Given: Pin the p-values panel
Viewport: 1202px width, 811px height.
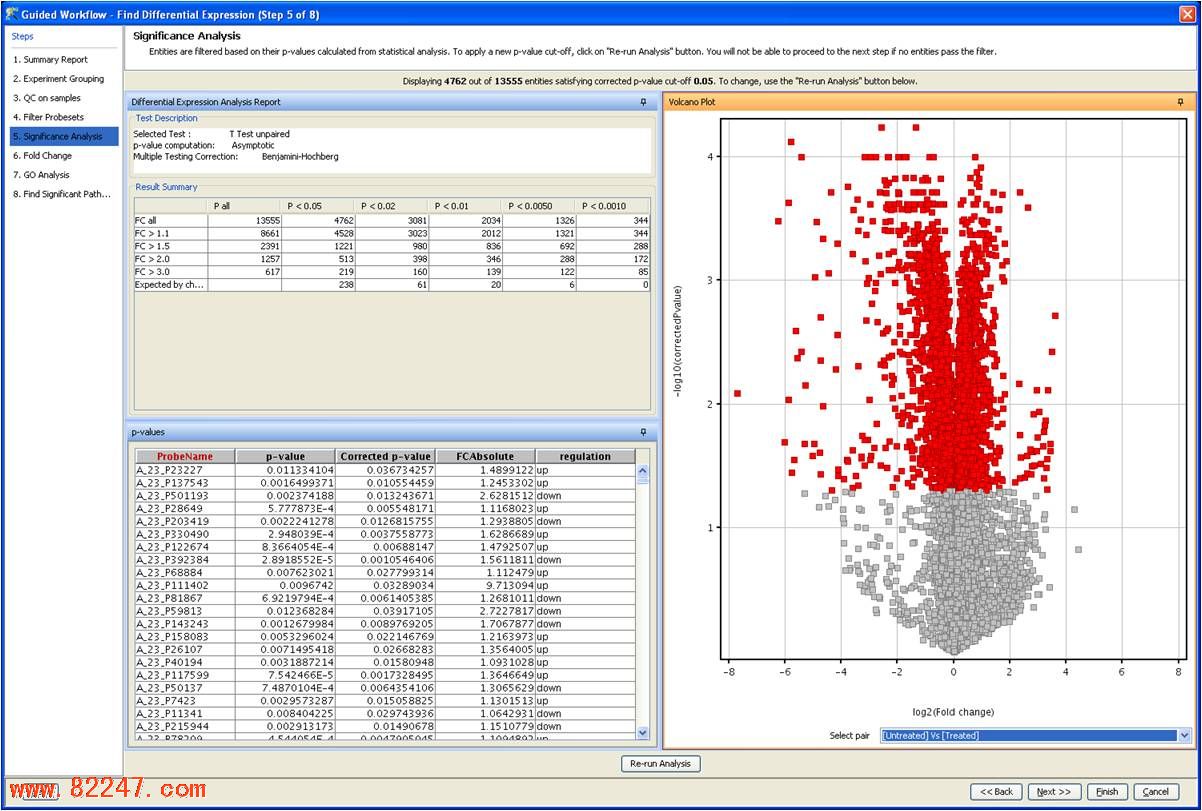Looking at the screenshot, I should (x=644, y=432).
